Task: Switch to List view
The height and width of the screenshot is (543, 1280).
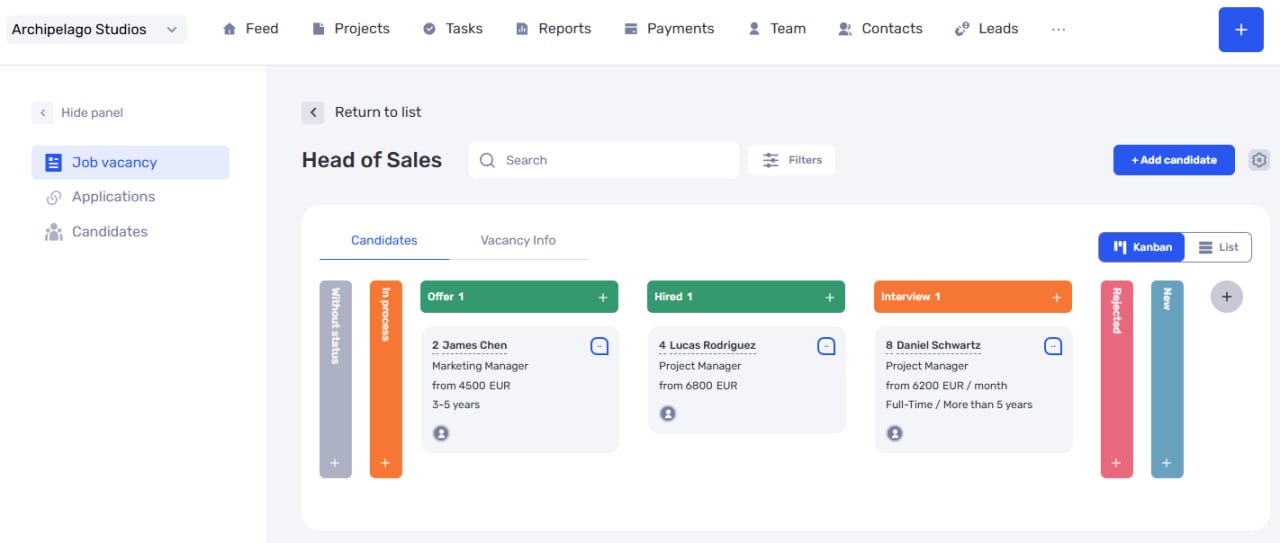Action: coord(1218,247)
